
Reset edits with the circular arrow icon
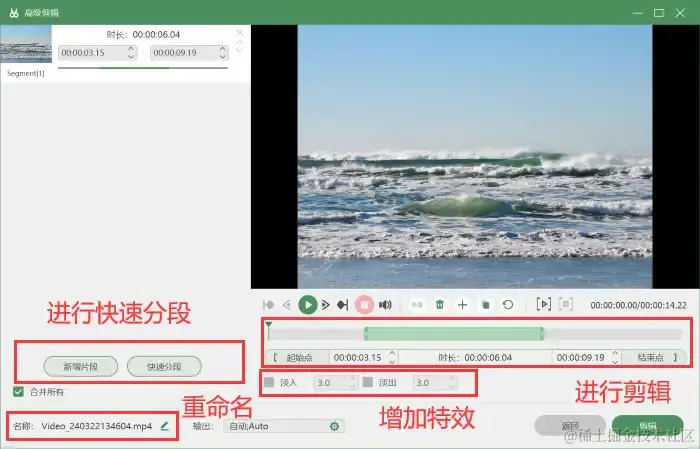[508, 305]
